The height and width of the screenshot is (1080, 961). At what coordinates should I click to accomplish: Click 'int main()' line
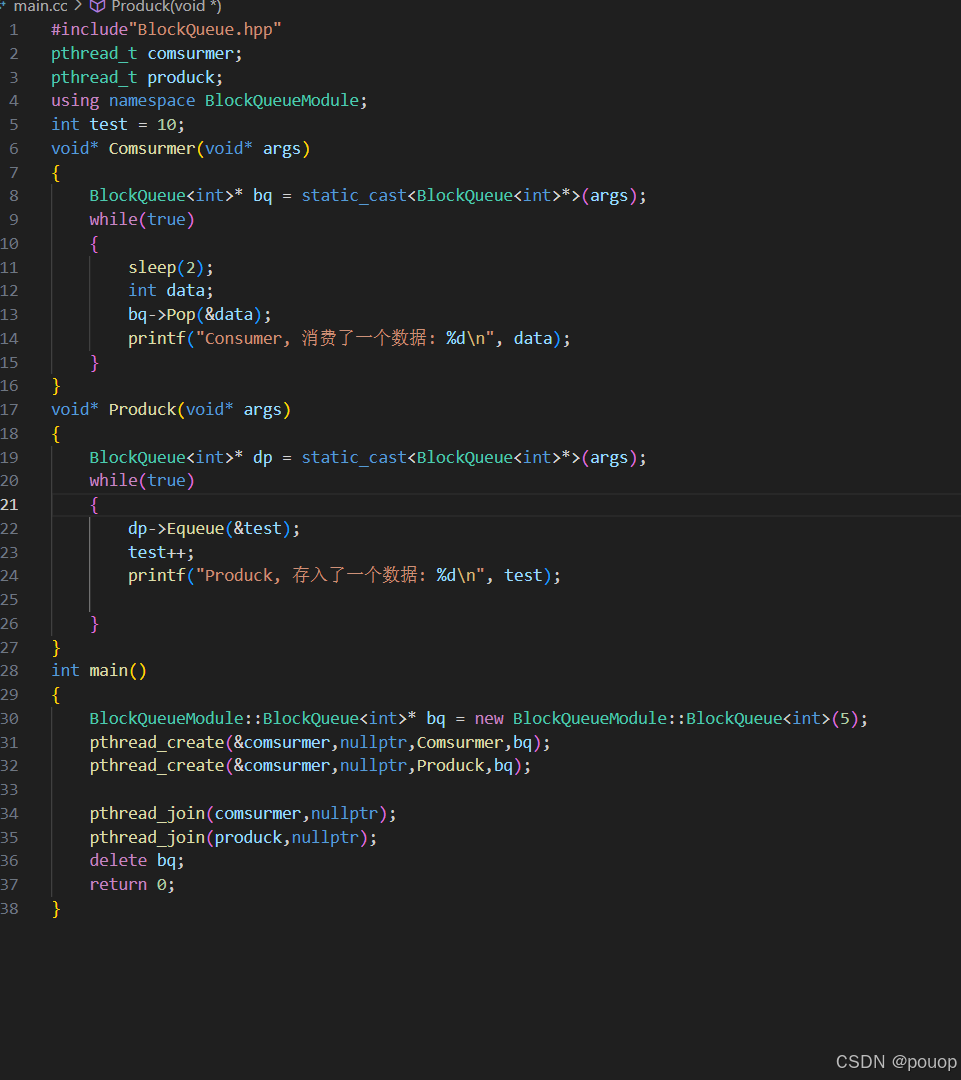click(x=99, y=671)
